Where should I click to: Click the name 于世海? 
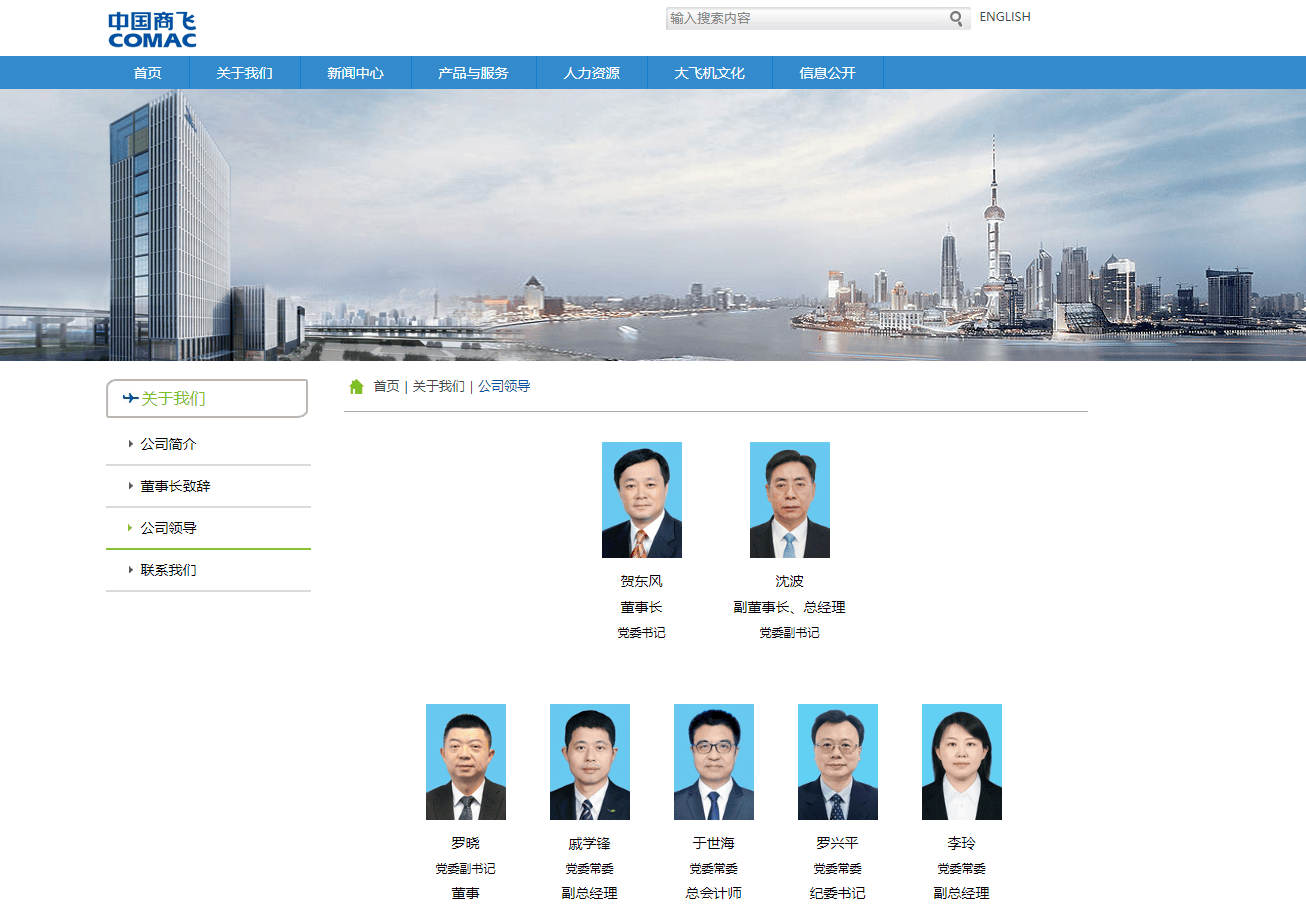(x=713, y=843)
